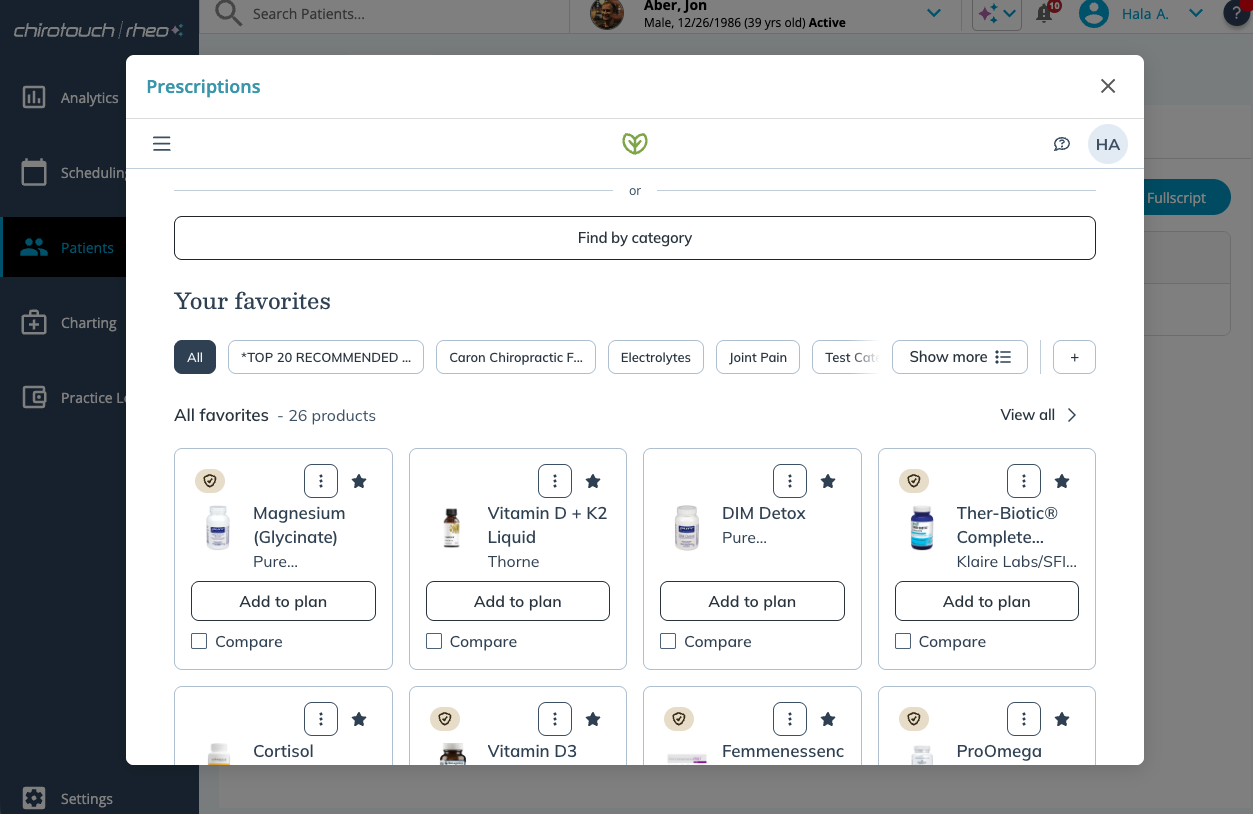Expand the patient Aber, Jon dropdown
Image resolution: width=1253 pixels, height=814 pixels.
click(933, 13)
